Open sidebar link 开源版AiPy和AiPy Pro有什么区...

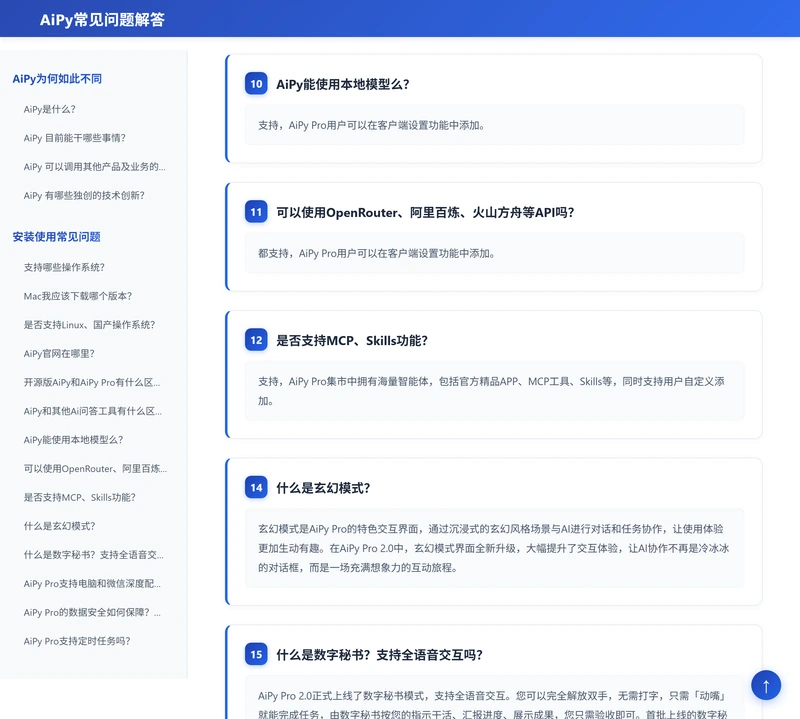pos(92,382)
